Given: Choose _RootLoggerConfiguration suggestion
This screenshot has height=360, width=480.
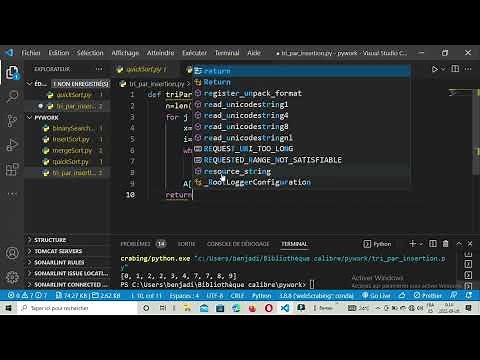Looking at the screenshot, I should (302, 182).
